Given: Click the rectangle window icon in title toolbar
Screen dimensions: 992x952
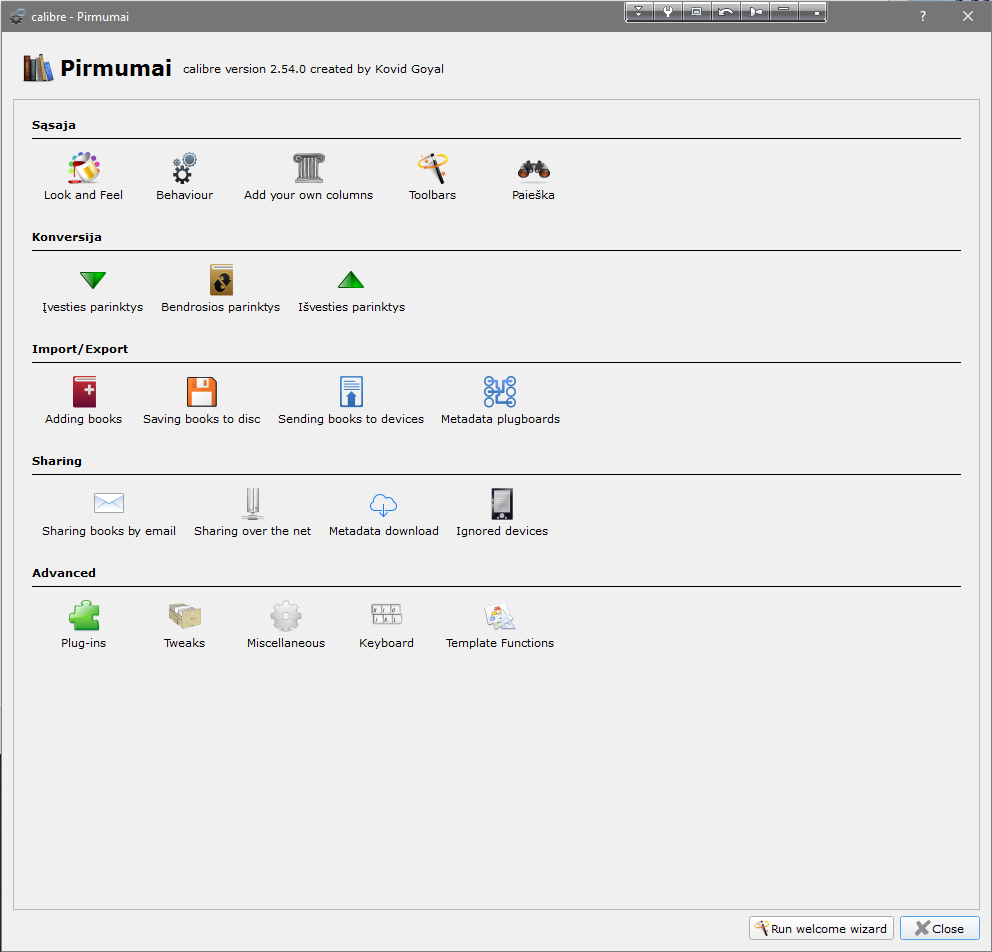Looking at the screenshot, I should [697, 11].
